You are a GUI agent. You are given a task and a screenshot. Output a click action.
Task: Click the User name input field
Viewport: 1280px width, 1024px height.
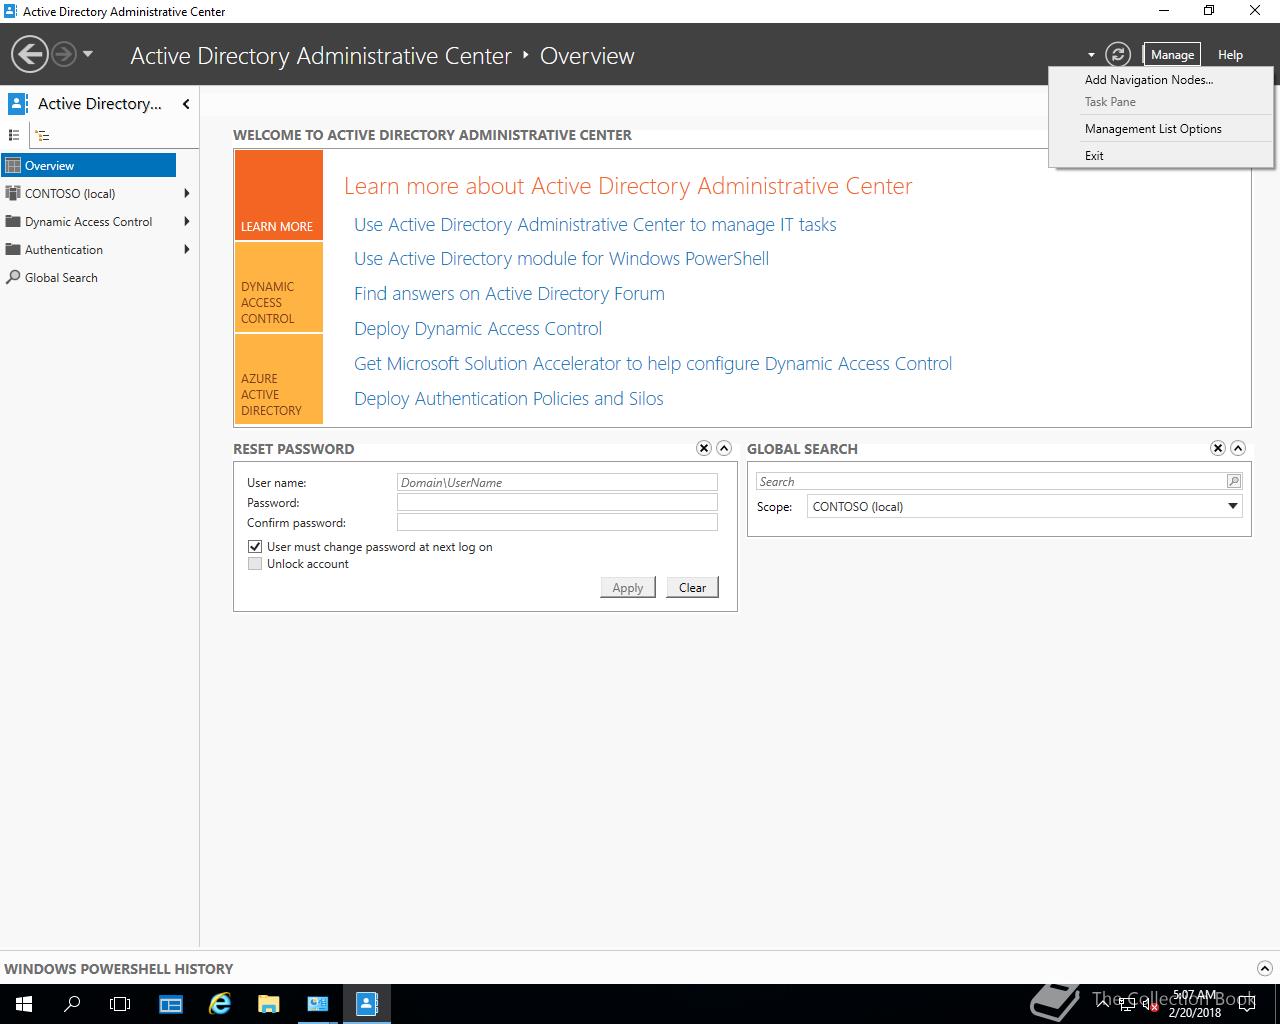click(557, 482)
